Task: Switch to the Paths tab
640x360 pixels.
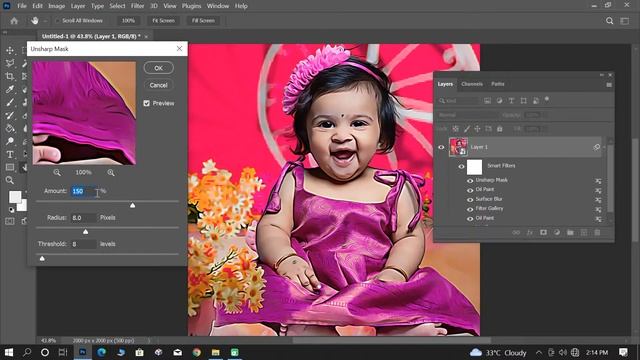Action: click(498, 84)
